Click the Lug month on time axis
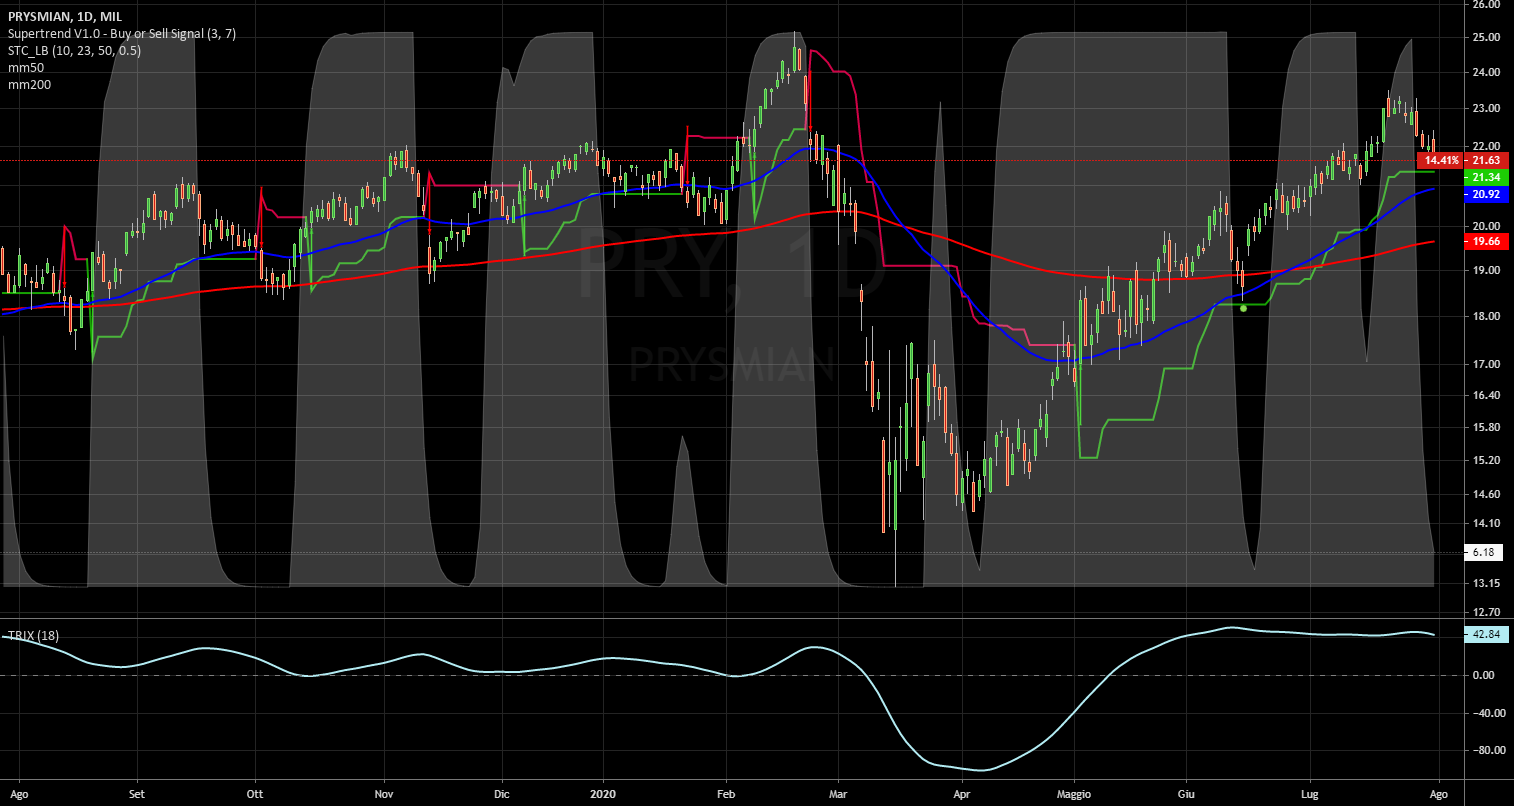 click(1311, 794)
